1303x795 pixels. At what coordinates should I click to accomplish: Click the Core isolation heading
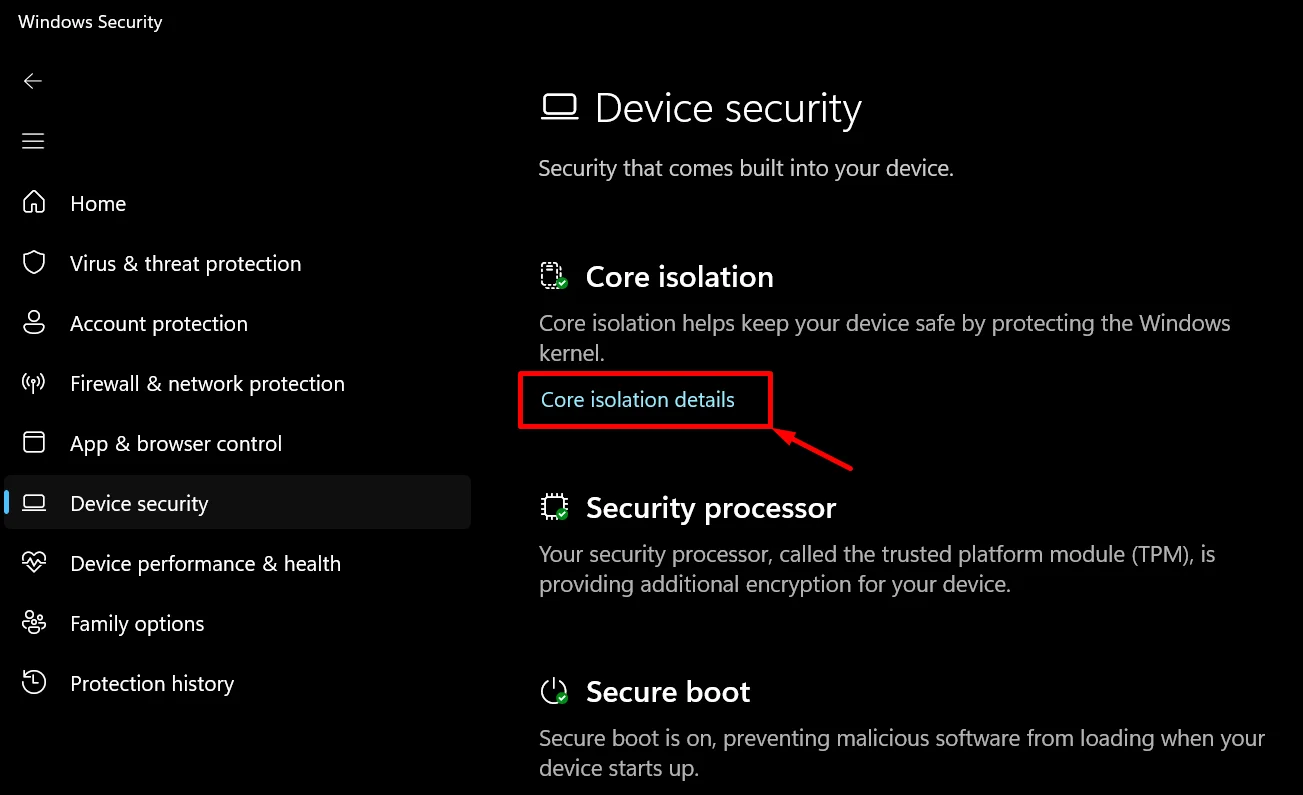pyautogui.click(x=679, y=276)
